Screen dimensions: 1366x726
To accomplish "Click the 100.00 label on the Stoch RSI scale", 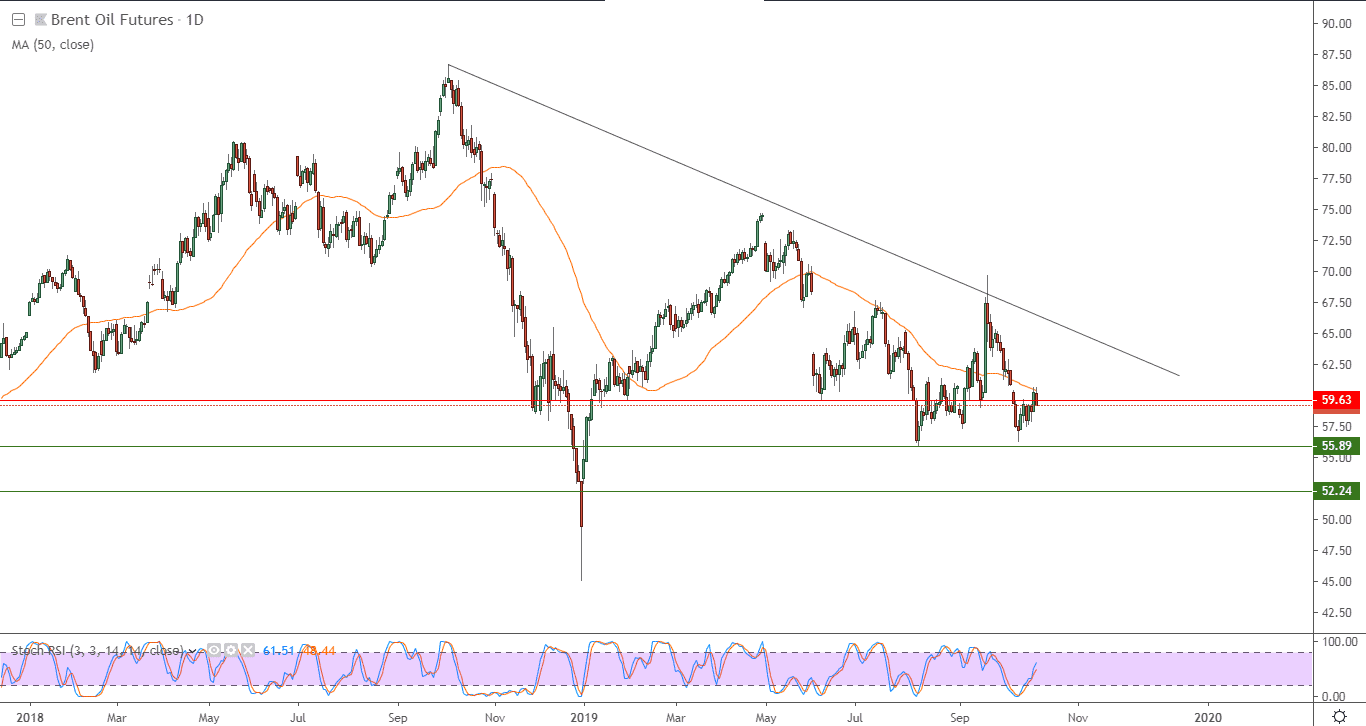I will (x=1339, y=641).
